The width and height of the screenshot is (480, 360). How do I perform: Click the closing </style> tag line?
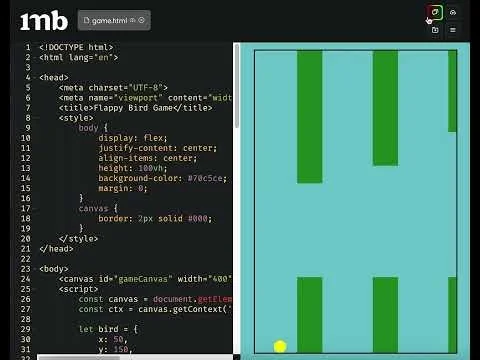79,239
